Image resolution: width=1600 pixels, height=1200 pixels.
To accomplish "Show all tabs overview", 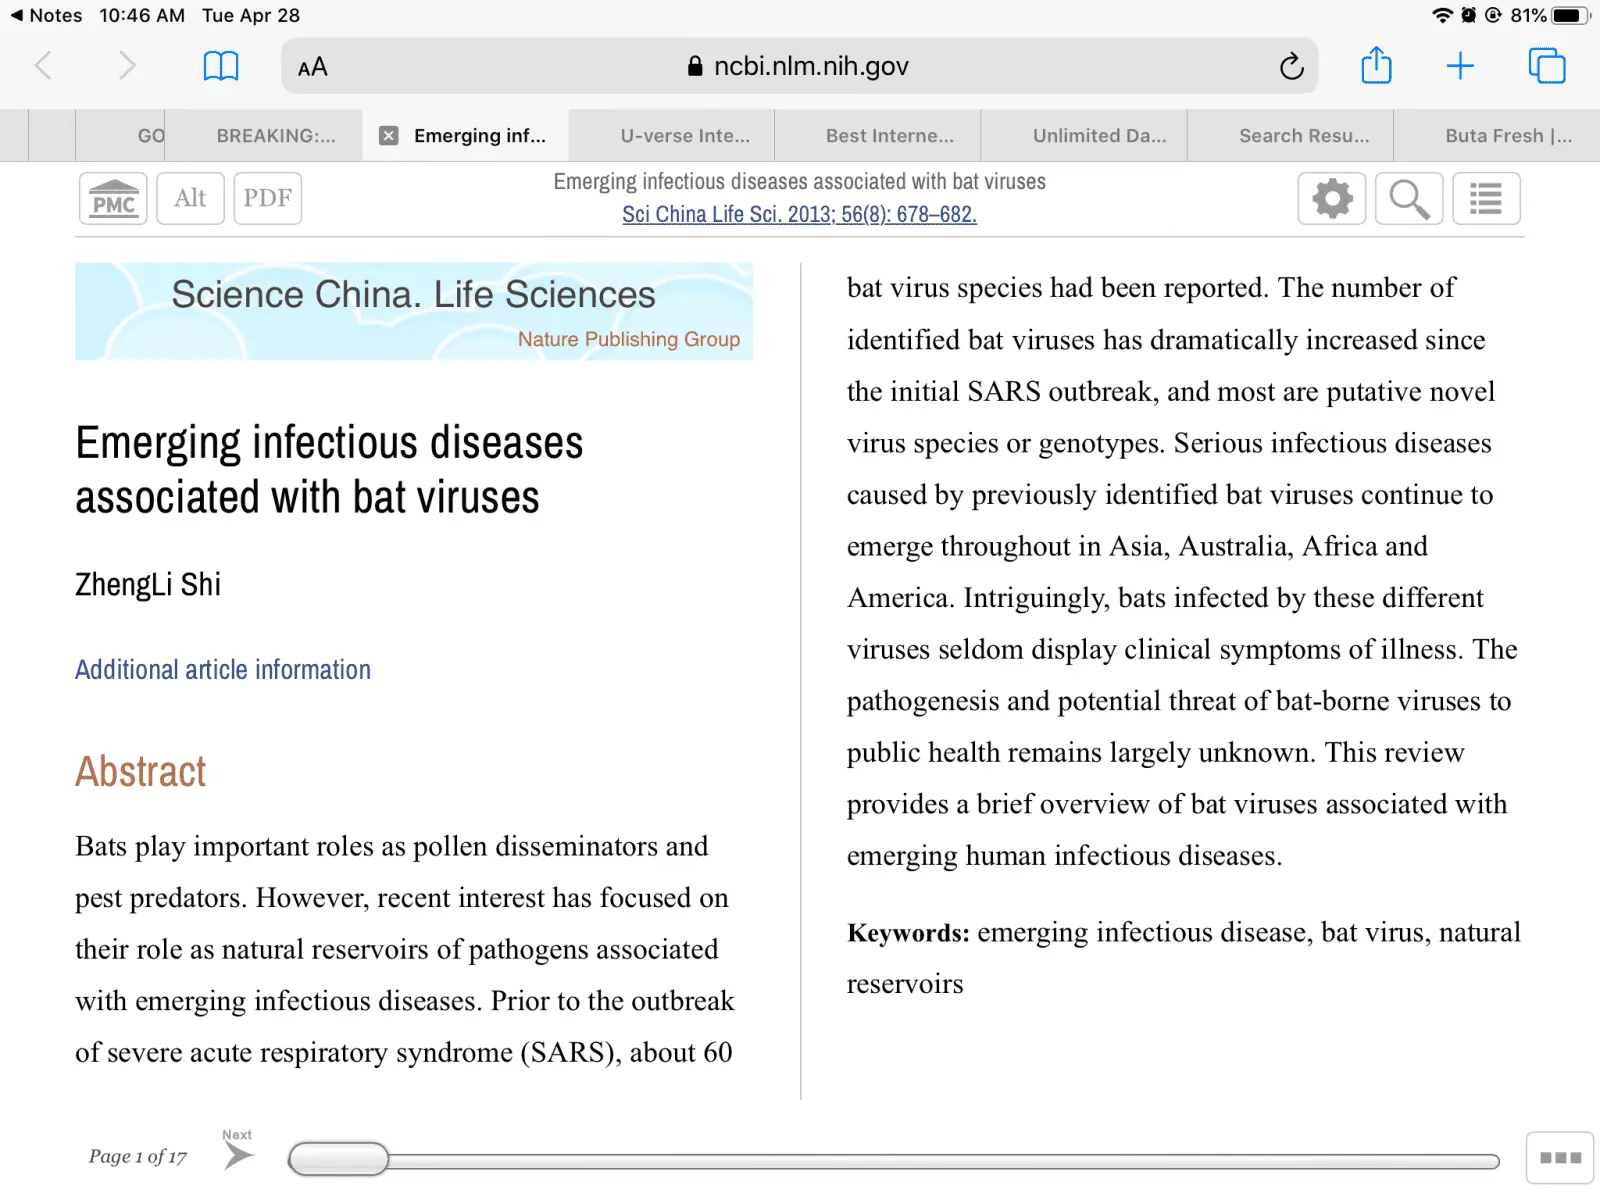I will 1546,66.
